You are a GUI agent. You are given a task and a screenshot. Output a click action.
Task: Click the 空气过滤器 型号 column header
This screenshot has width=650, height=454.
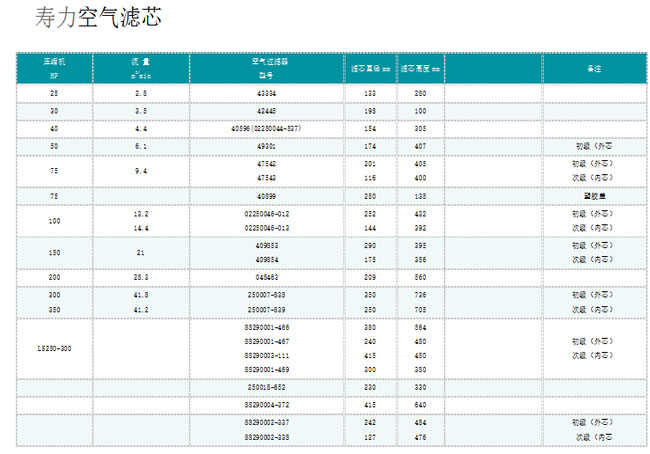click(267, 68)
